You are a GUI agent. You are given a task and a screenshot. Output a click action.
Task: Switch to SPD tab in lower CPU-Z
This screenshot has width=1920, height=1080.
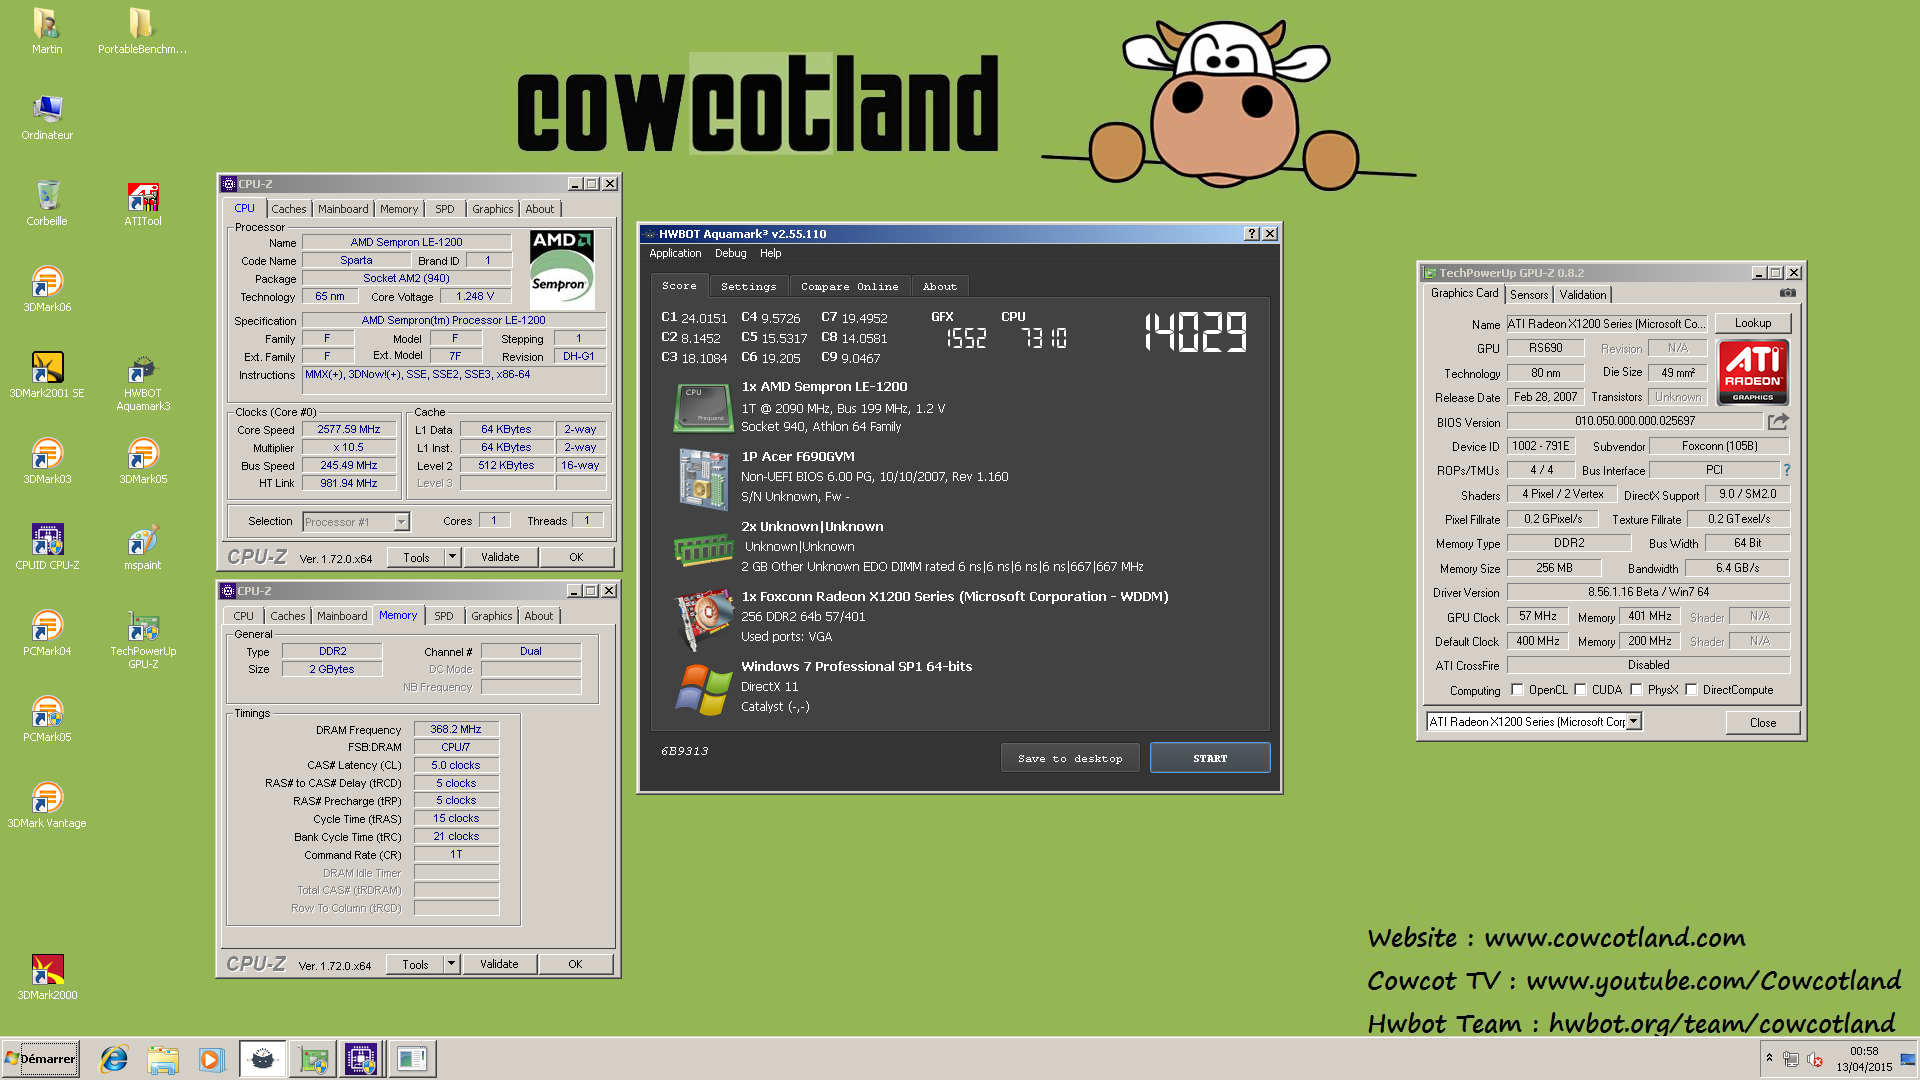[x=444, y=616]
